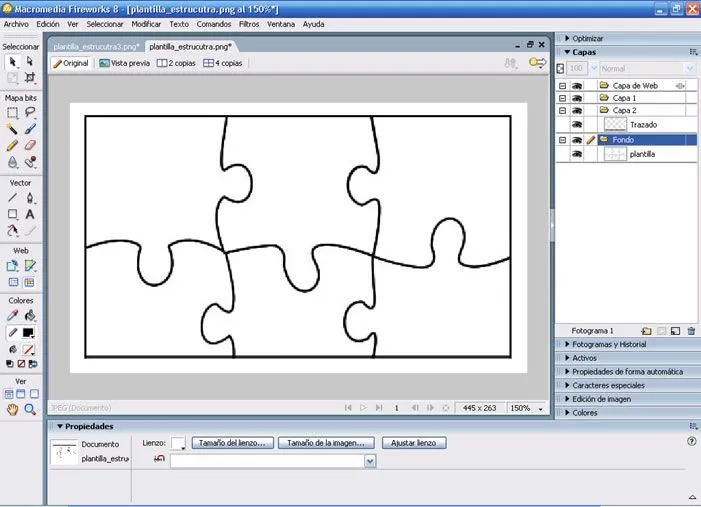The height and width of the screenshot is (507, 701).
Task: Select the Crop tool
Action: [x=30, y=77]
